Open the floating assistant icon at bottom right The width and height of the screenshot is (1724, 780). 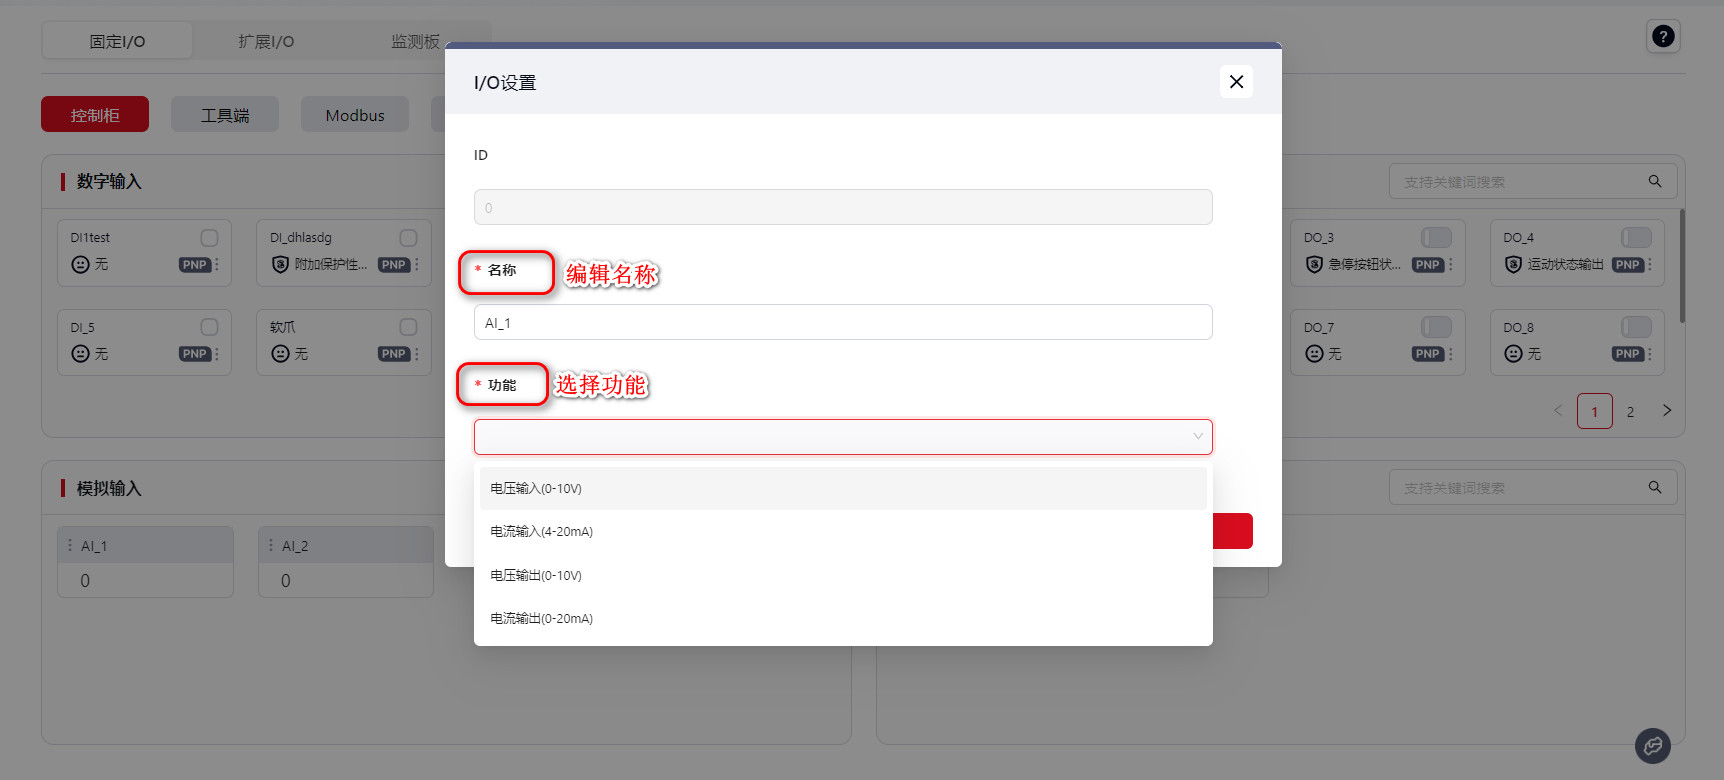[1652, 745]
